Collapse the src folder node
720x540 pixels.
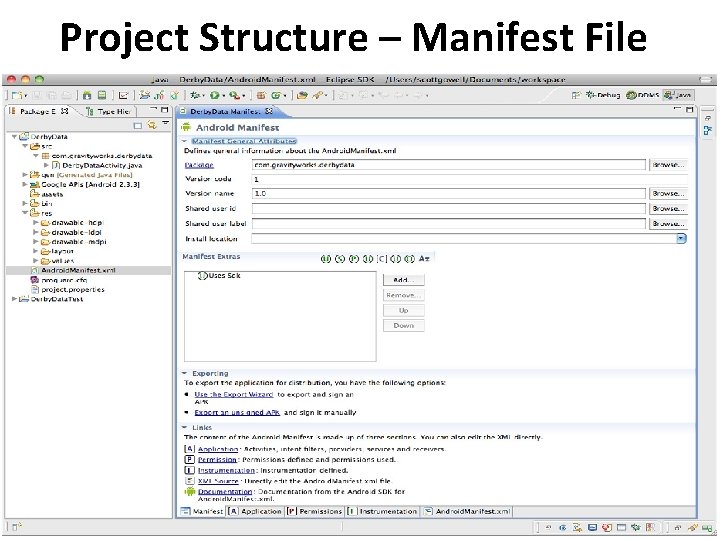click(x=25, y=146)
